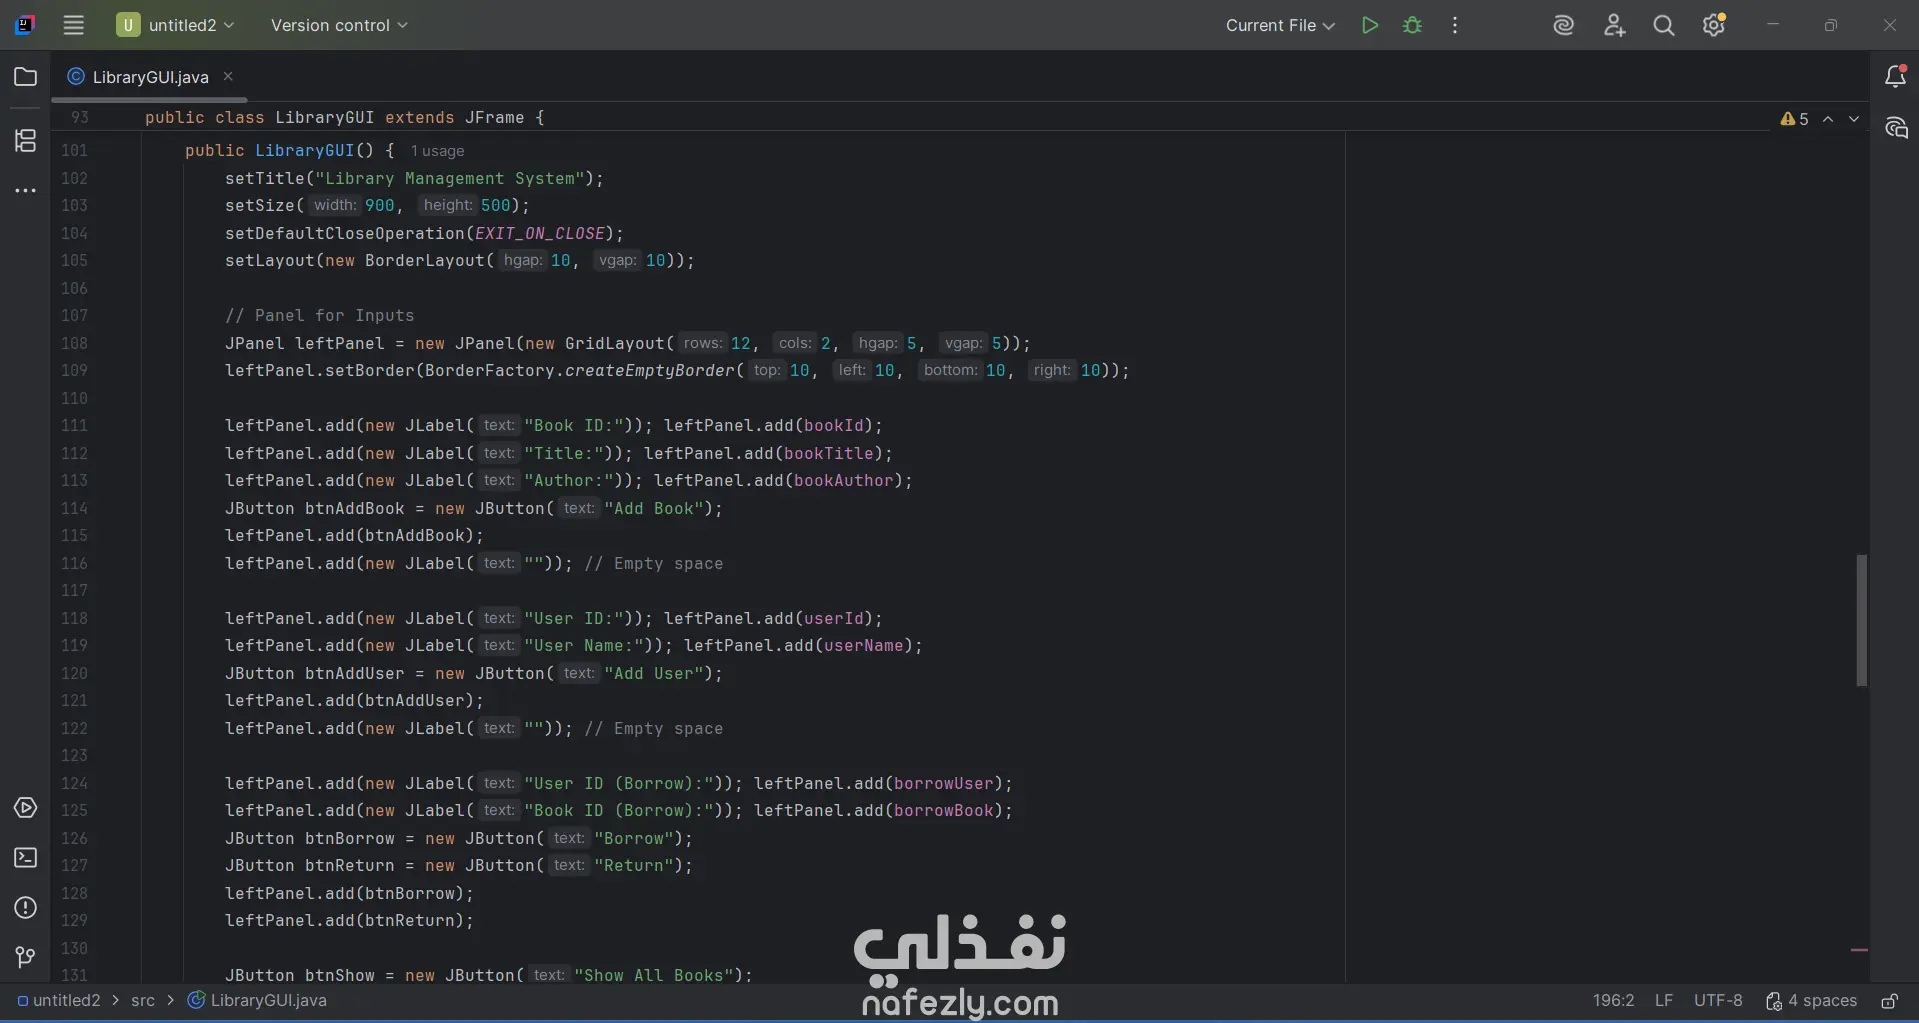1919x1023 pixels.
Task: Open the Structure tool window icon
Action: click(x=26, y=141)
